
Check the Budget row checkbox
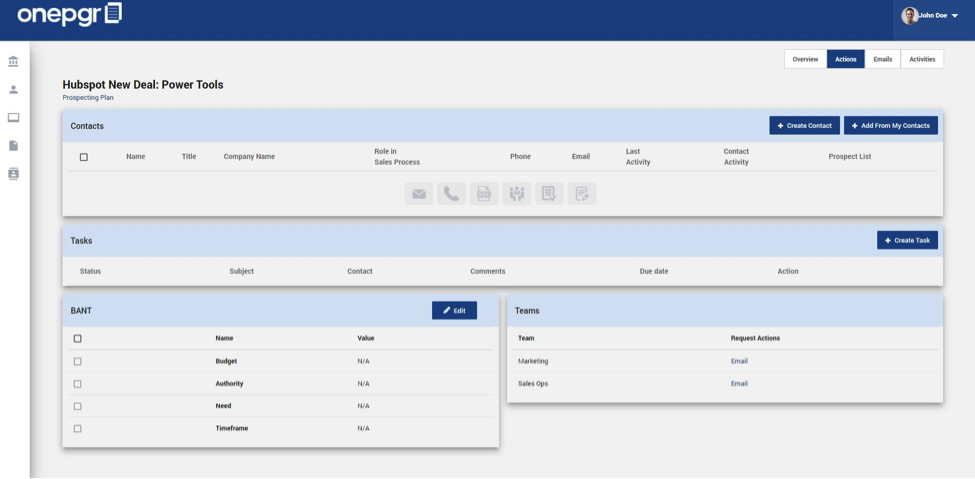click(78, 361)
